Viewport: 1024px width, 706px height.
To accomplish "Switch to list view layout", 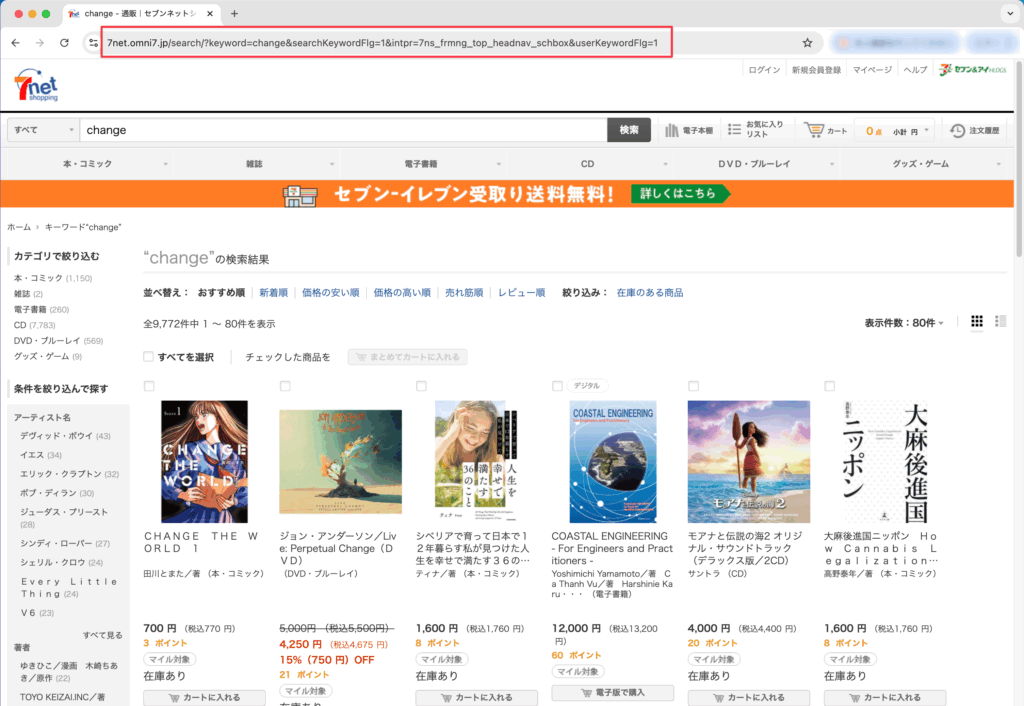I will click(x=1000, y=321).
